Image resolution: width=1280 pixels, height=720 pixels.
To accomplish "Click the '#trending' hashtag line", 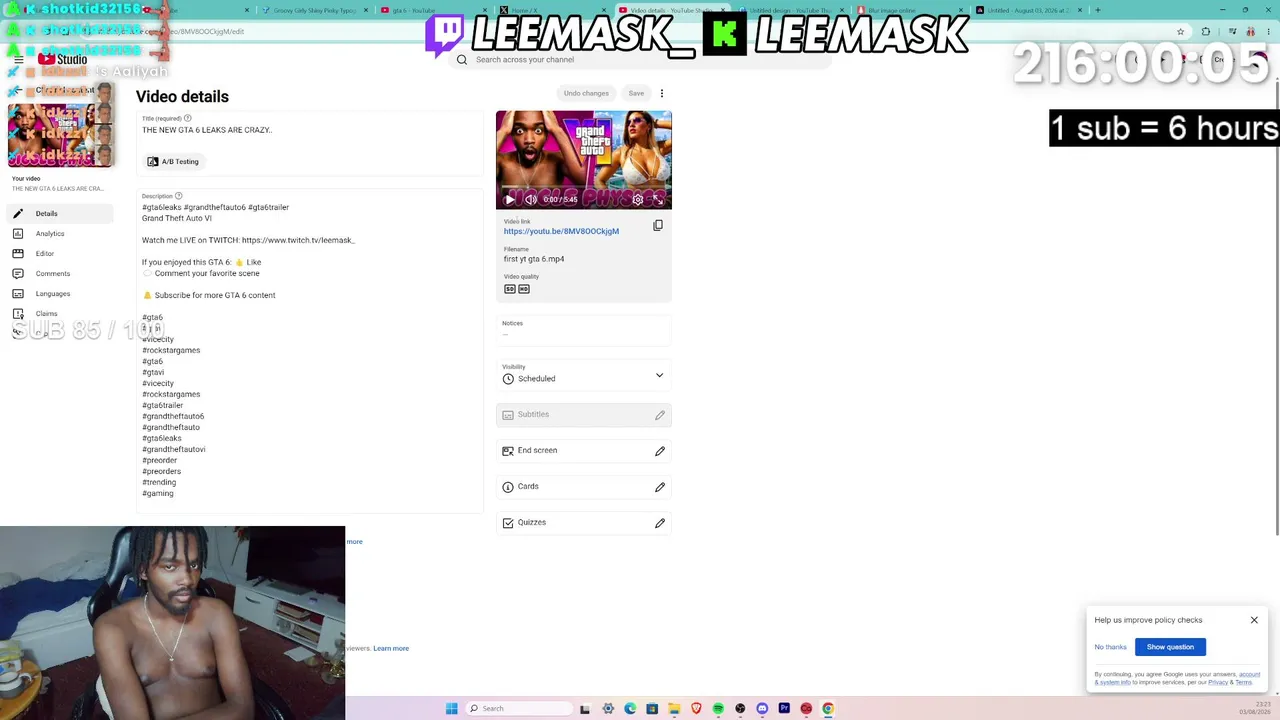I will tap(159, 482).
